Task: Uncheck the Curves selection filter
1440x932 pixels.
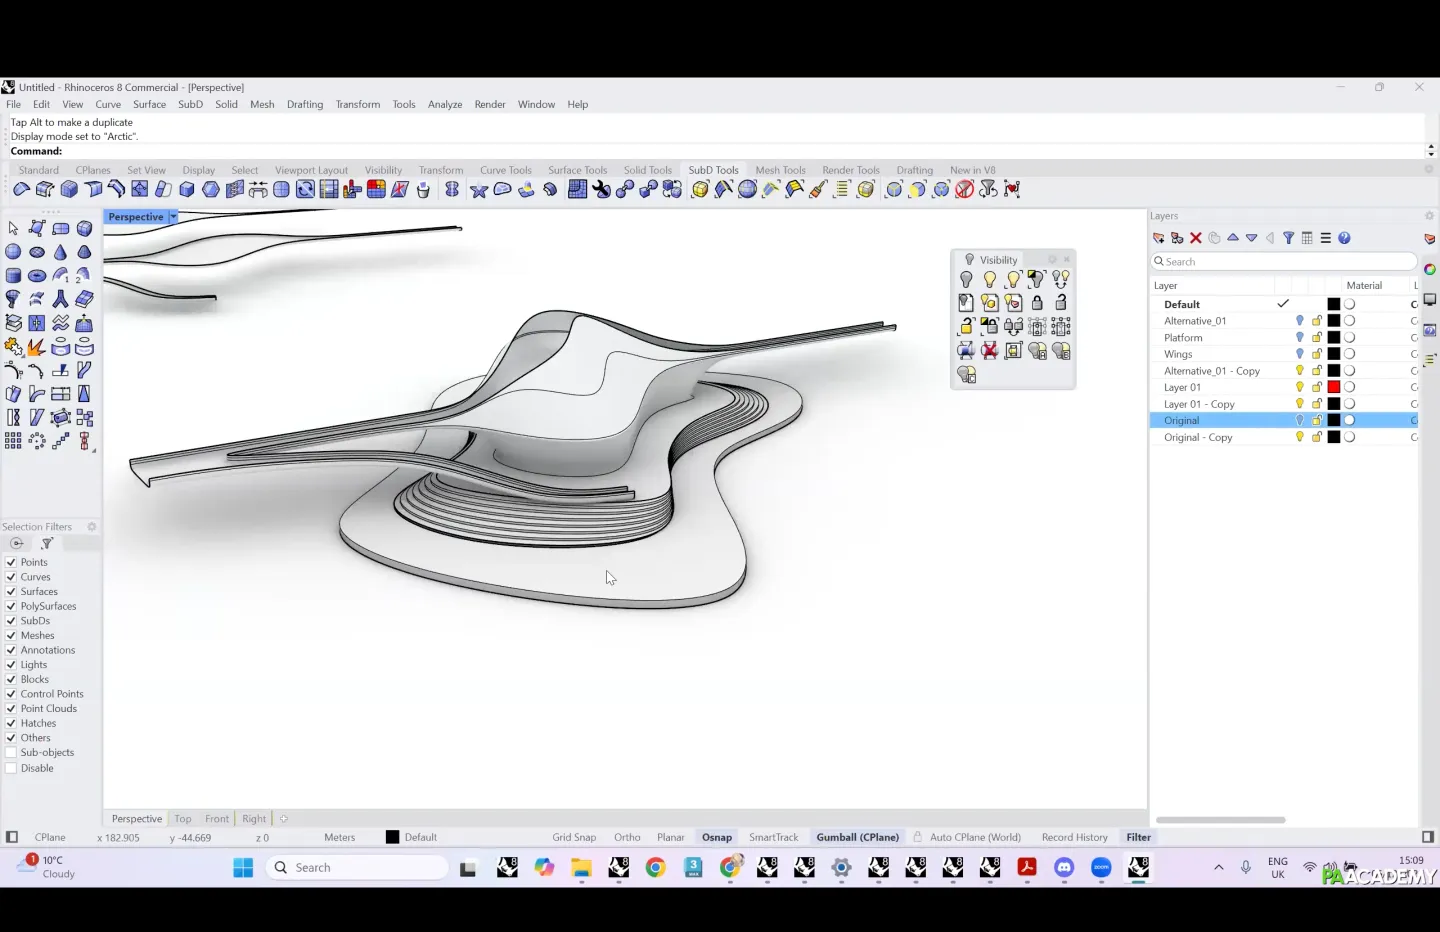Action: pos(11,577)
